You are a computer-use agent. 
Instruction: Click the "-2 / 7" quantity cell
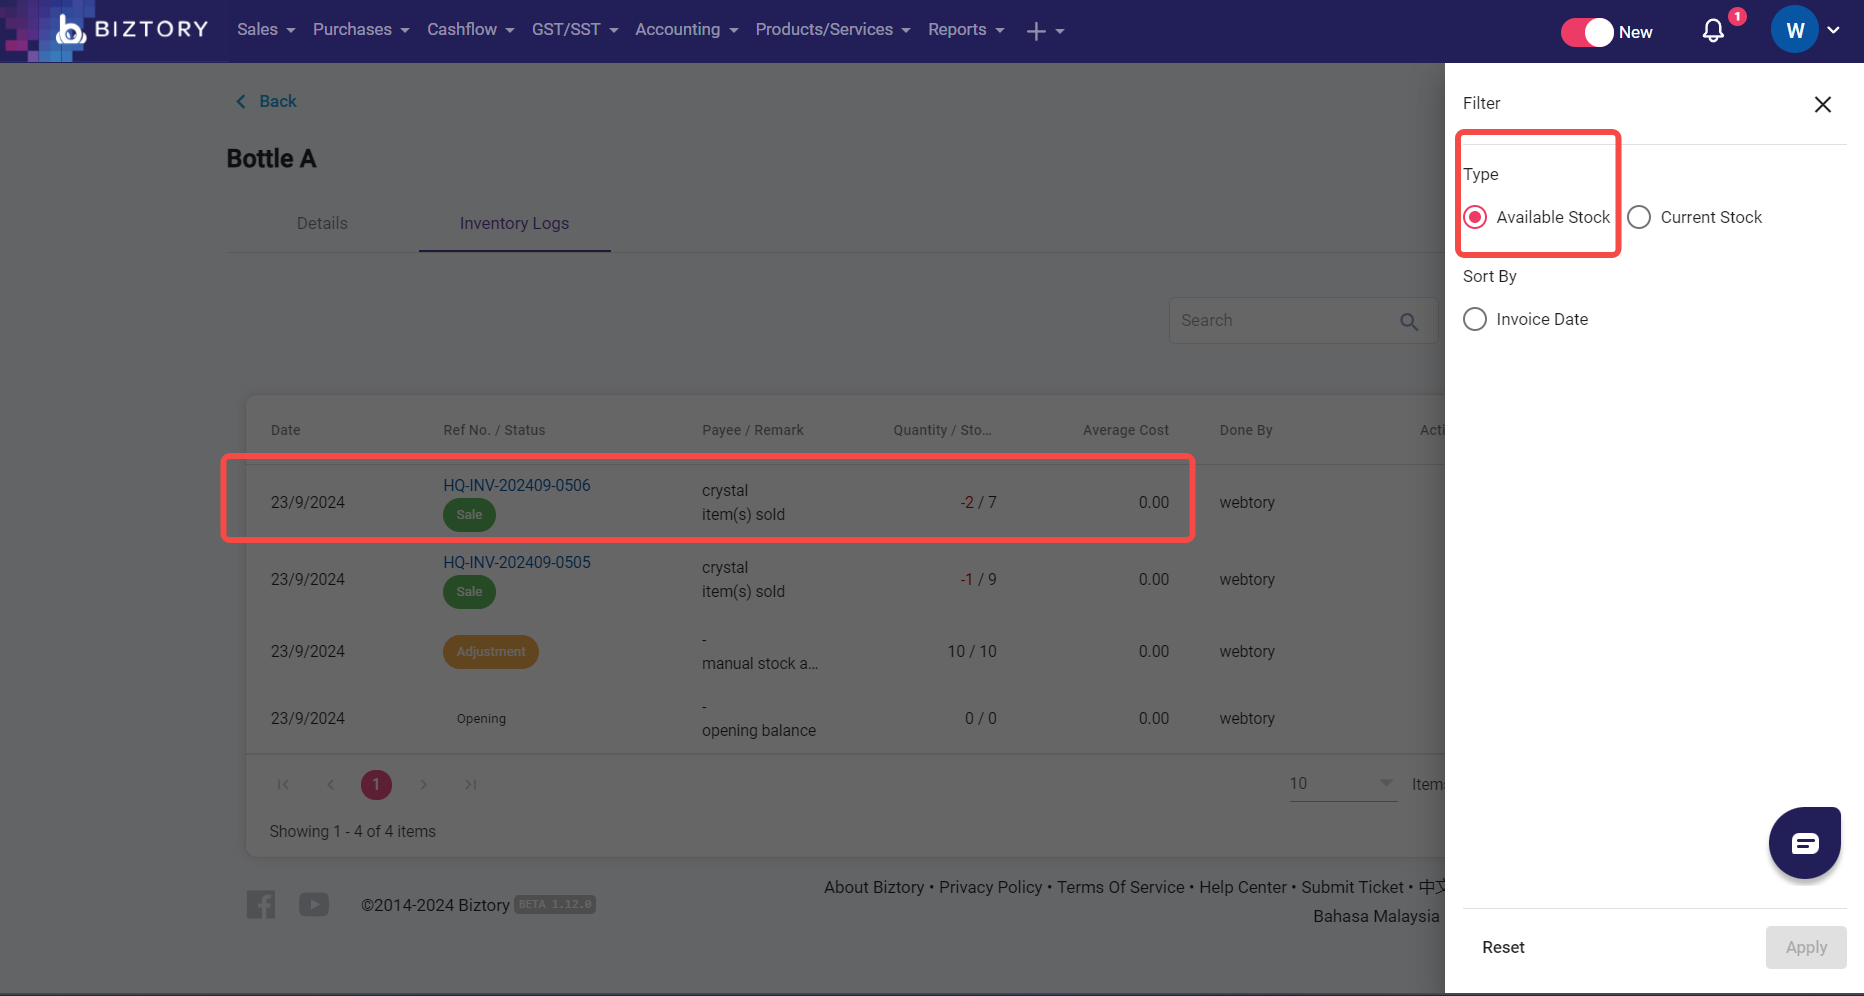pos(979,503)
